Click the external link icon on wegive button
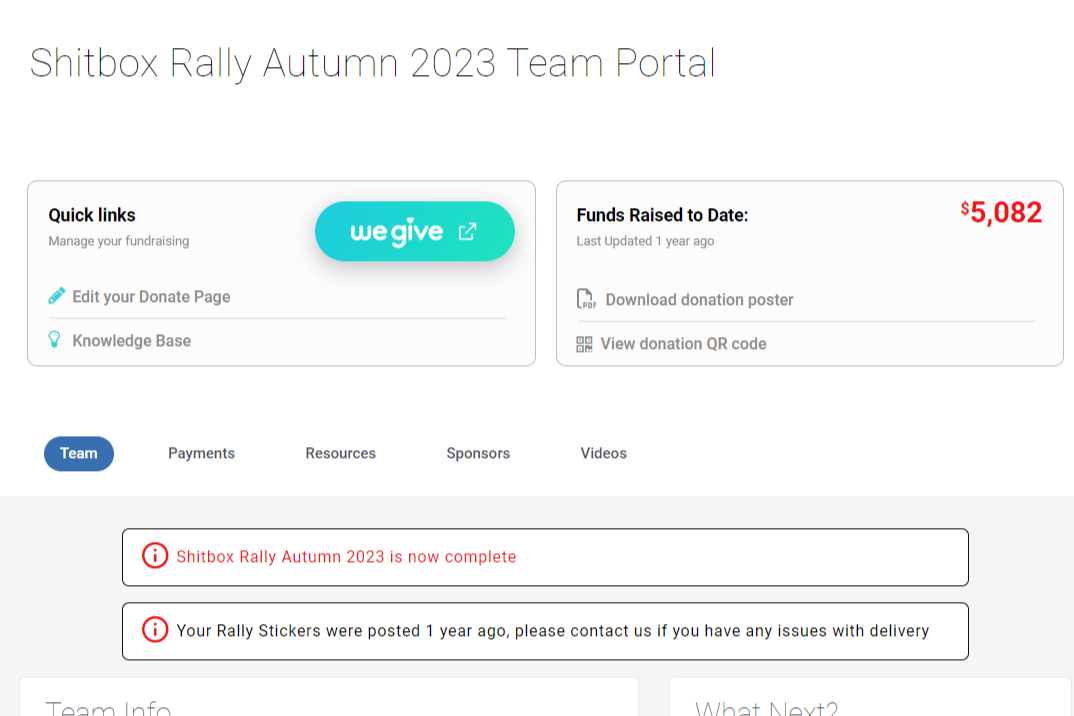The height and width of the screenshot is (716, 1074). 467,232
